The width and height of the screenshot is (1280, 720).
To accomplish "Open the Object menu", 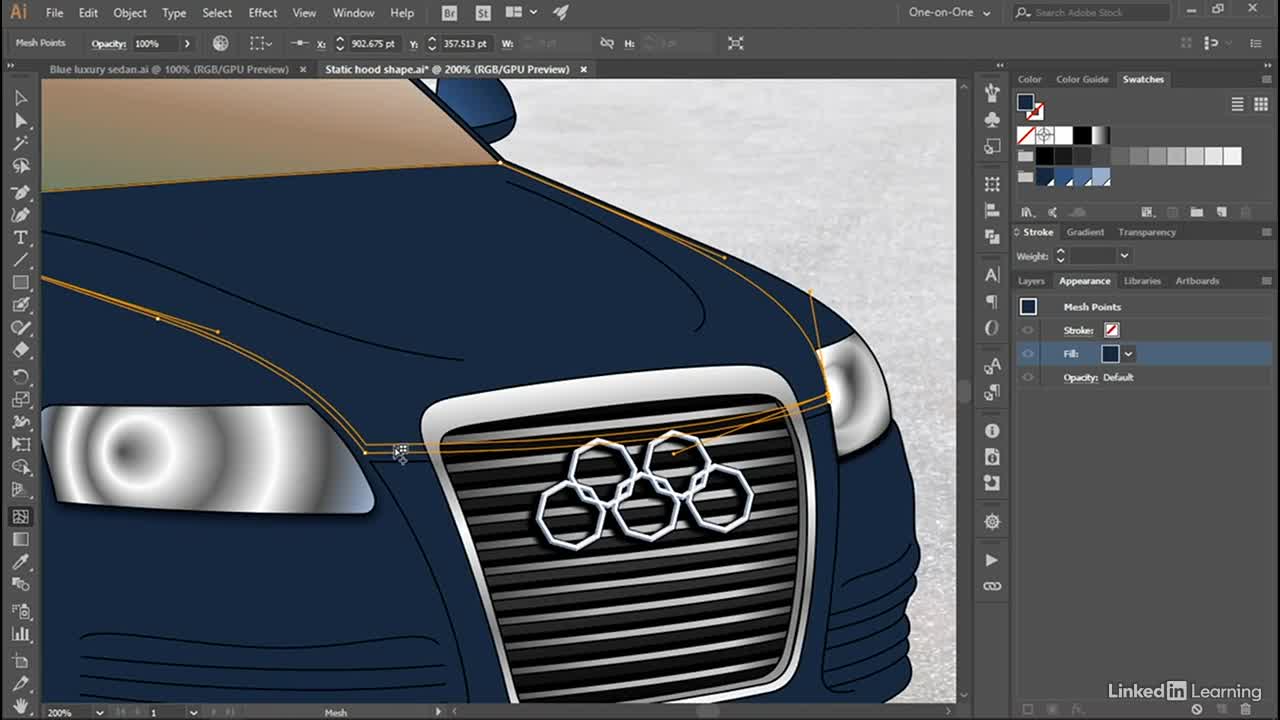I will pos(130,13).
